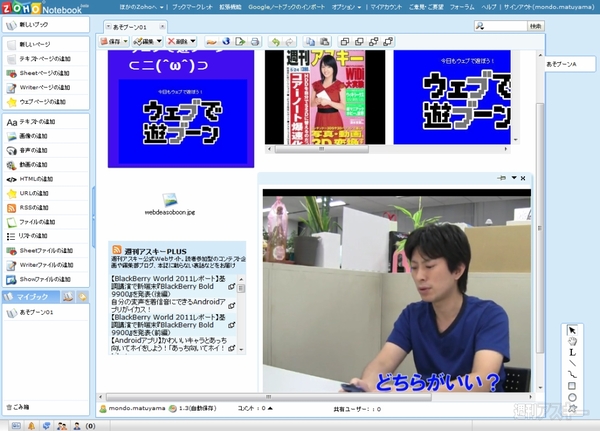Screen dimensions: 600x431
Task: Click the export page toolbar icon
Action: (x=240, y=41)
